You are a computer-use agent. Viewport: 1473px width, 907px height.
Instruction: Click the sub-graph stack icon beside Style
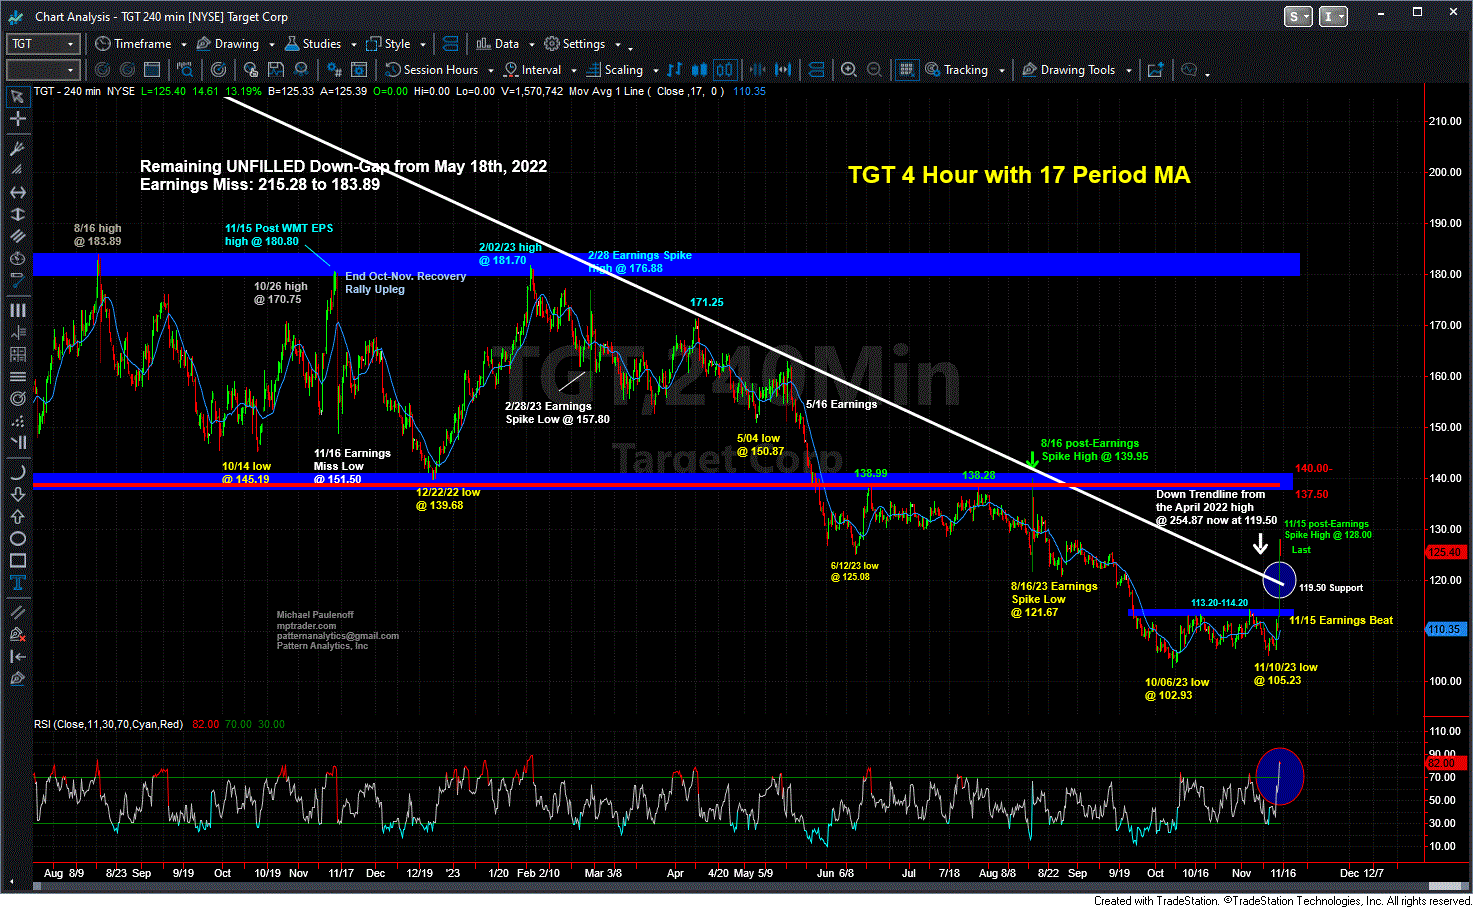click(450, 44)
